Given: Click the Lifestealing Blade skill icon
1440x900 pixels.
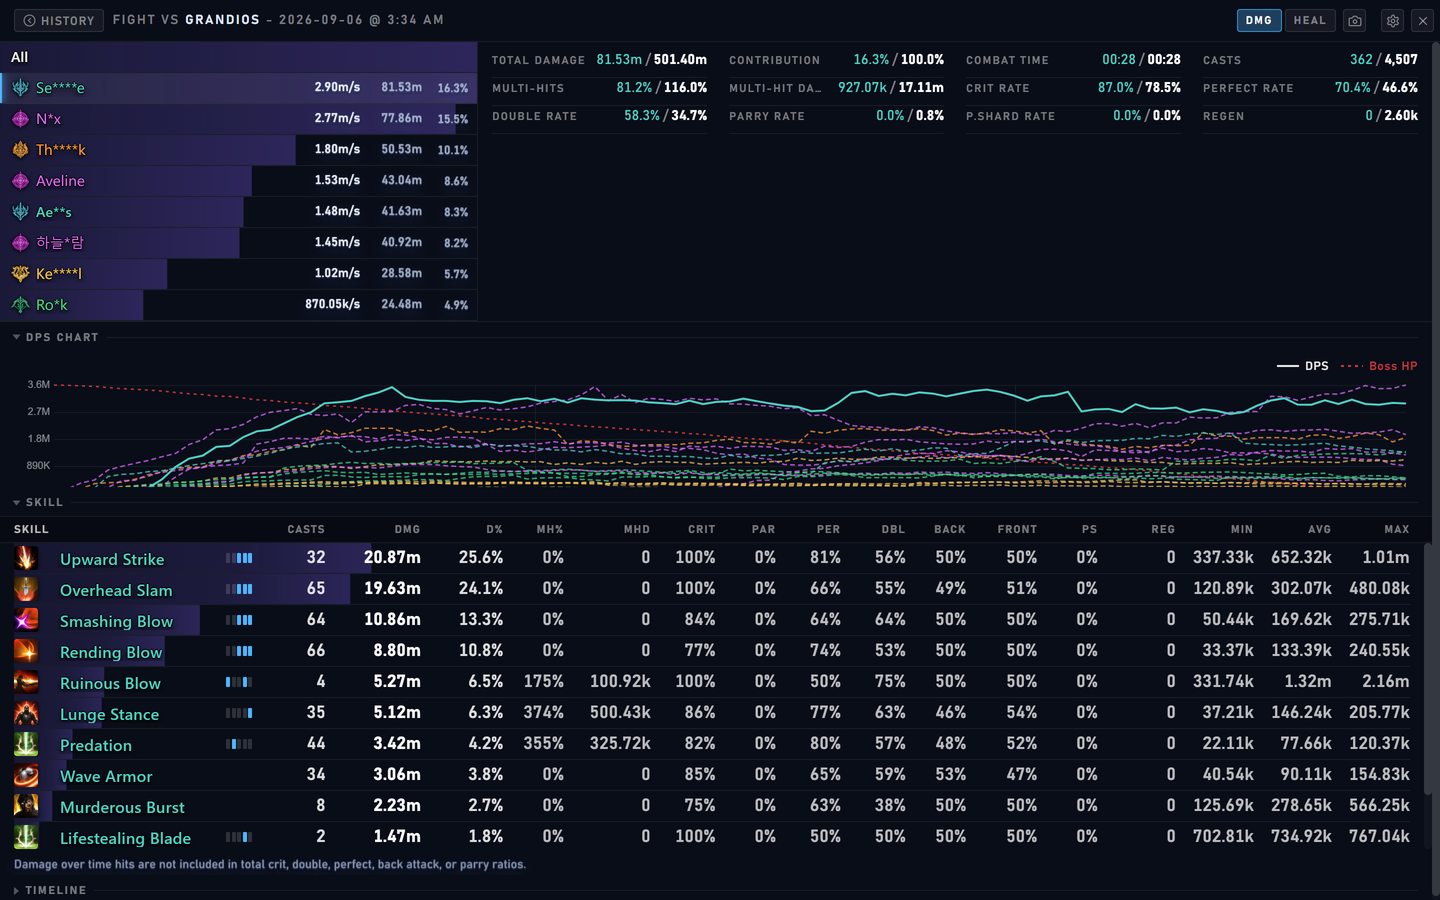Looking at the screenshot, I should coord(26,837).
